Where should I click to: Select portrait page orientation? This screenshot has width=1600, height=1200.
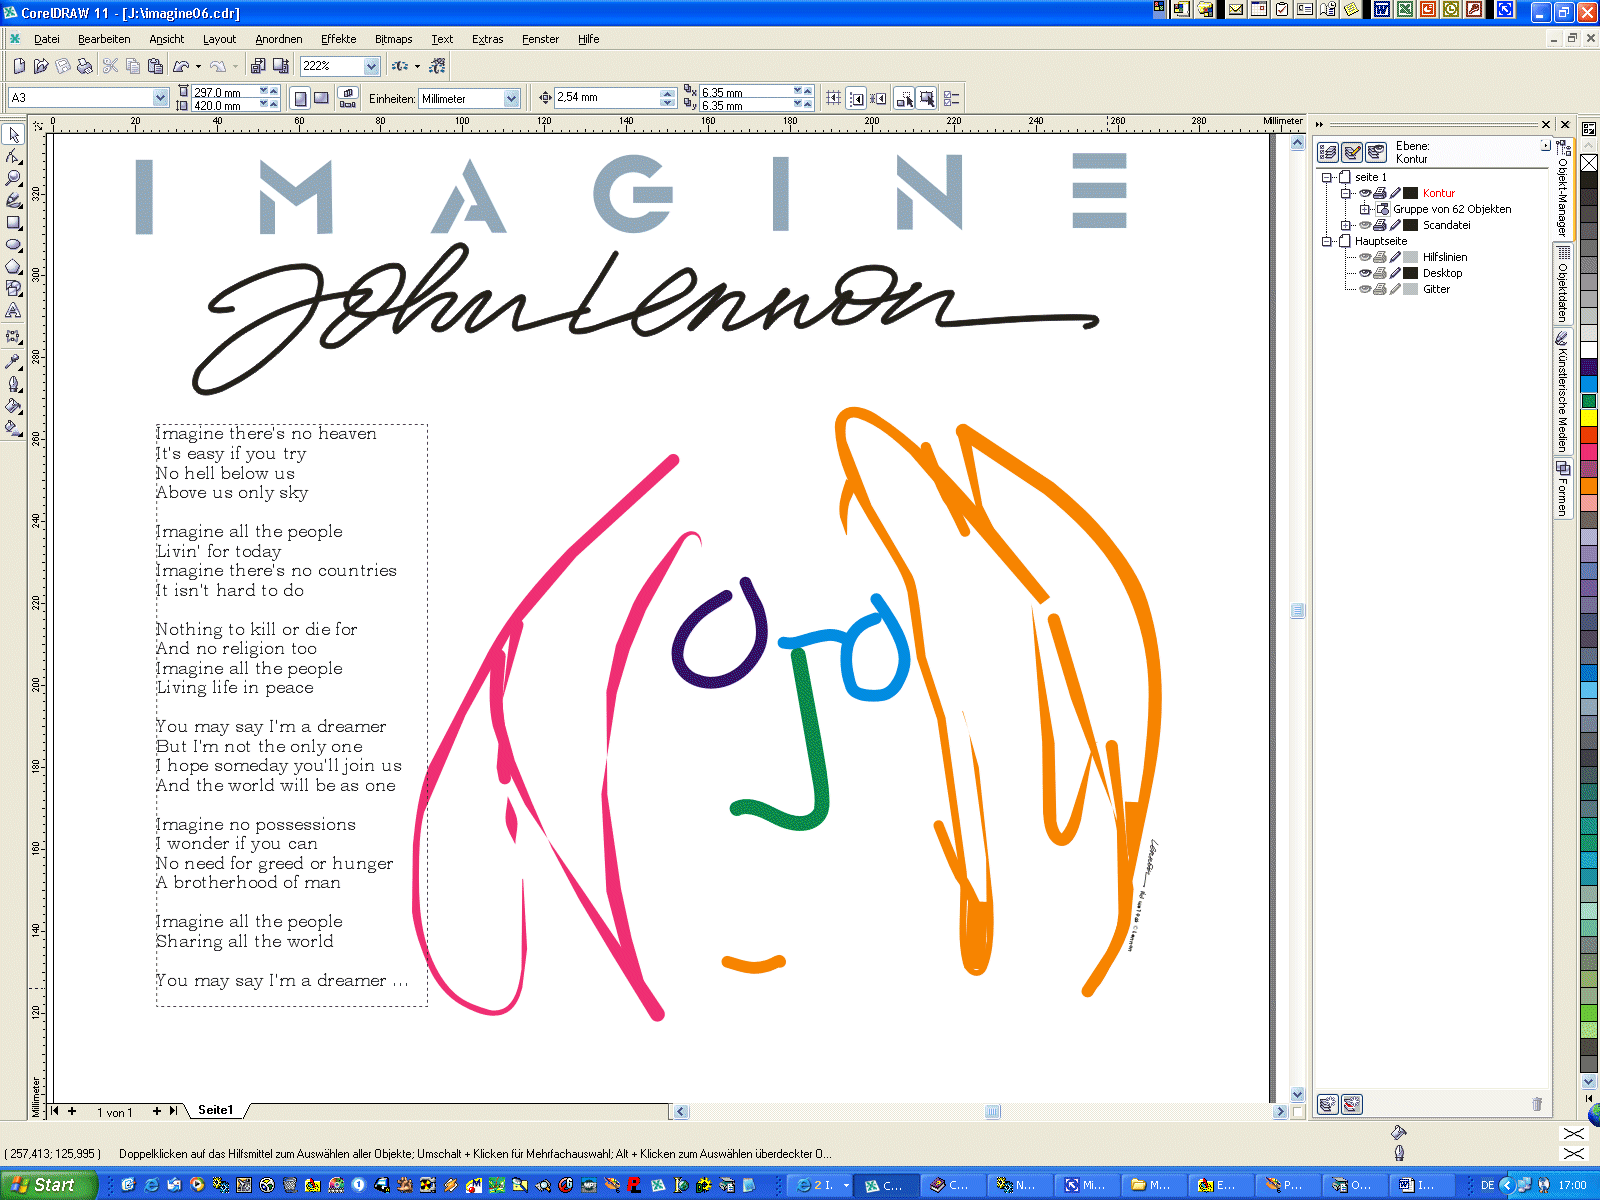(x=301, y=98)
